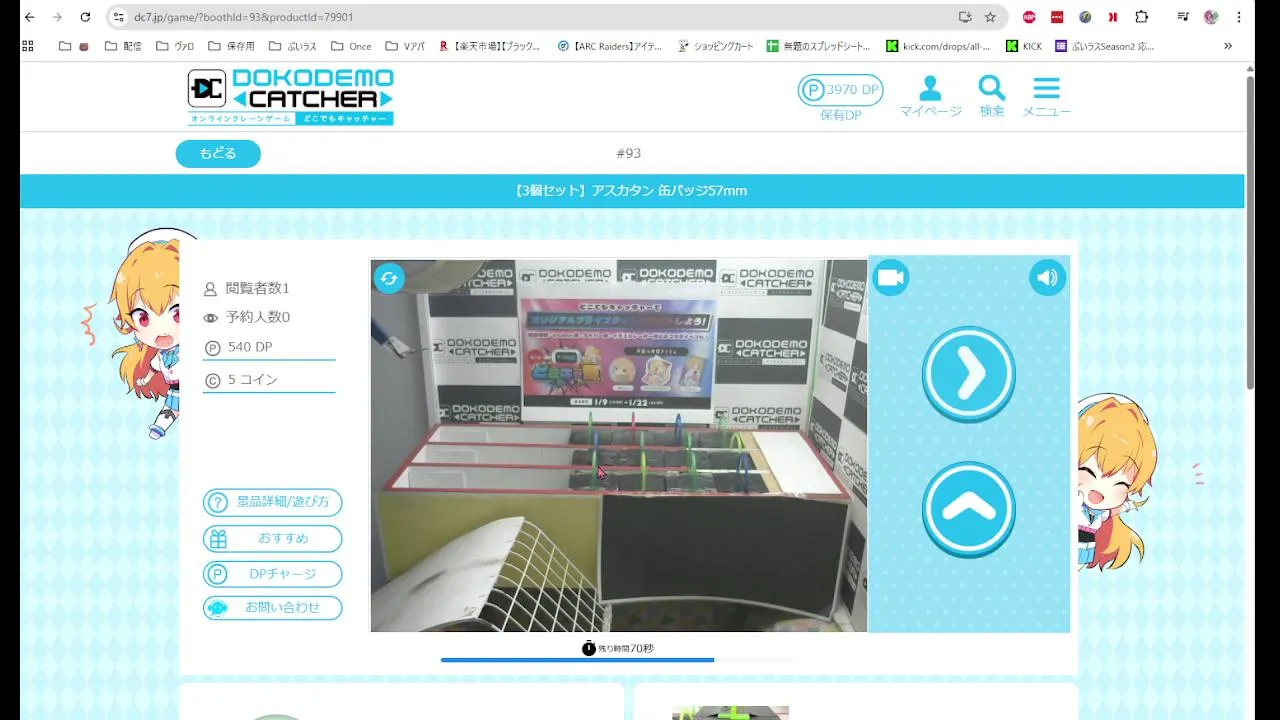1280x720 pixels.
Task: Click the もどる back button
Action: (218, 154)
